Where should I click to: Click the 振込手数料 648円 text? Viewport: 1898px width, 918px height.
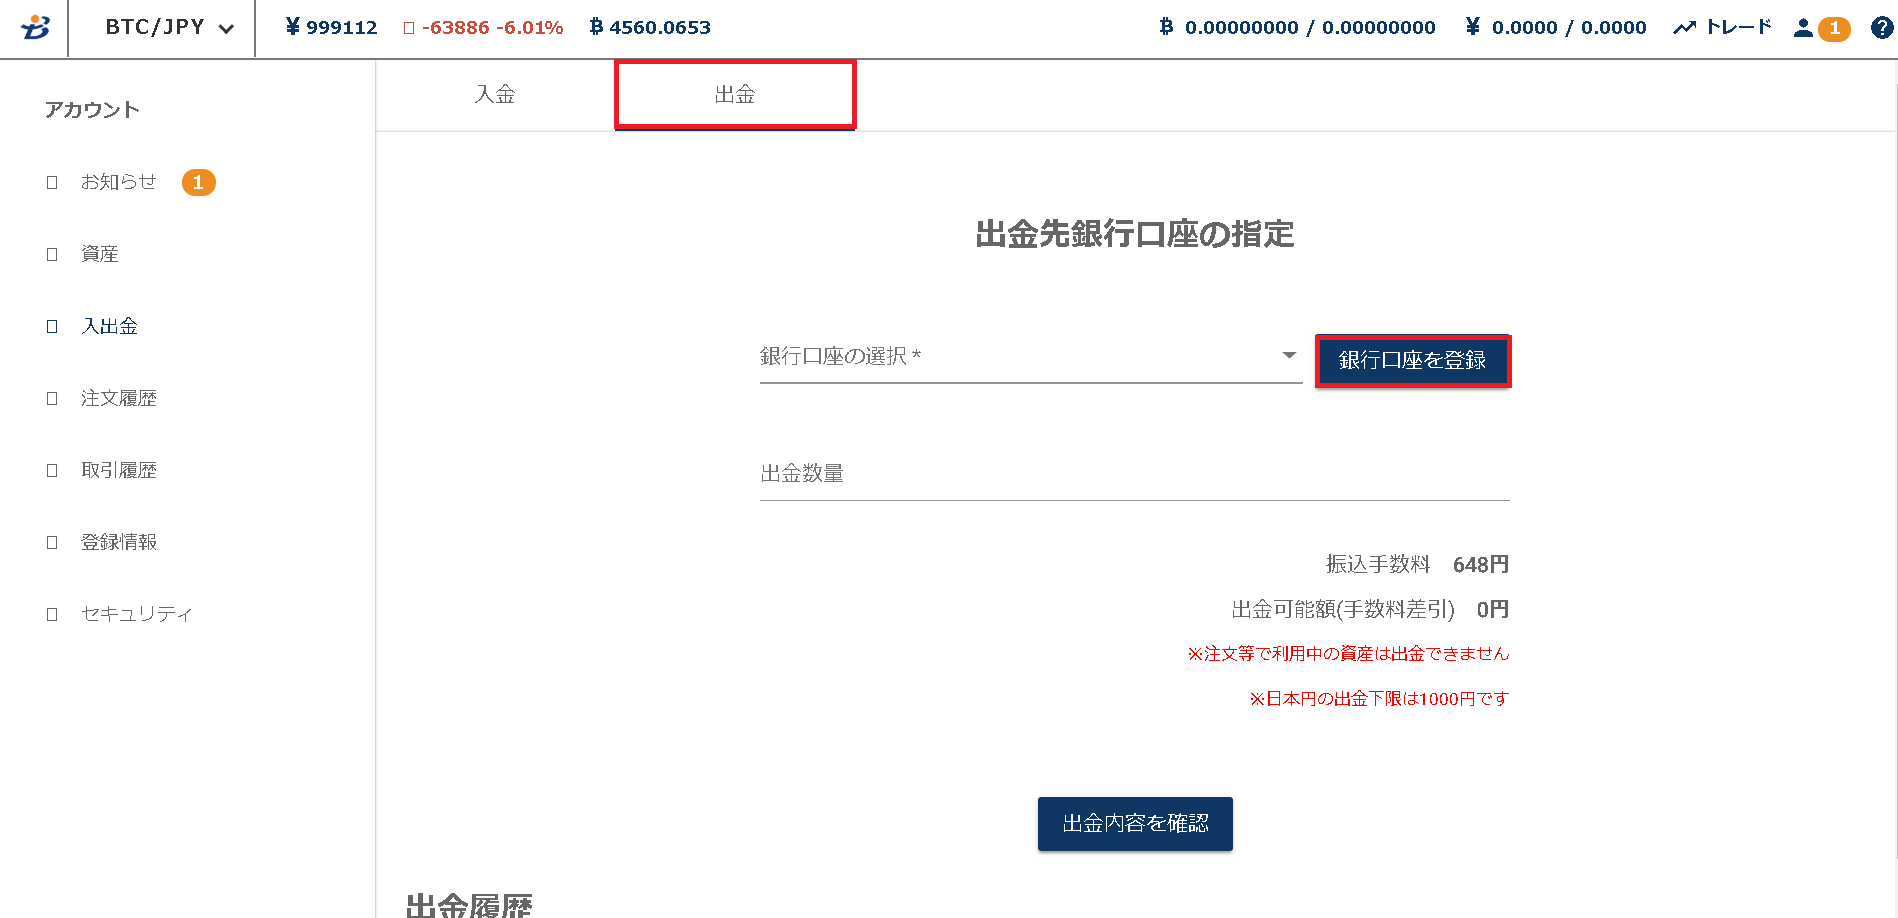pyautogui.click(x=1417, y=565)
